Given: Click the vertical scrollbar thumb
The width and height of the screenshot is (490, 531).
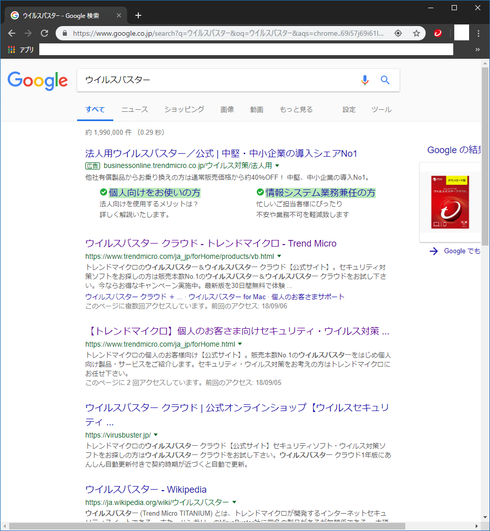Looking at the screenshot, I should point(485,156).
